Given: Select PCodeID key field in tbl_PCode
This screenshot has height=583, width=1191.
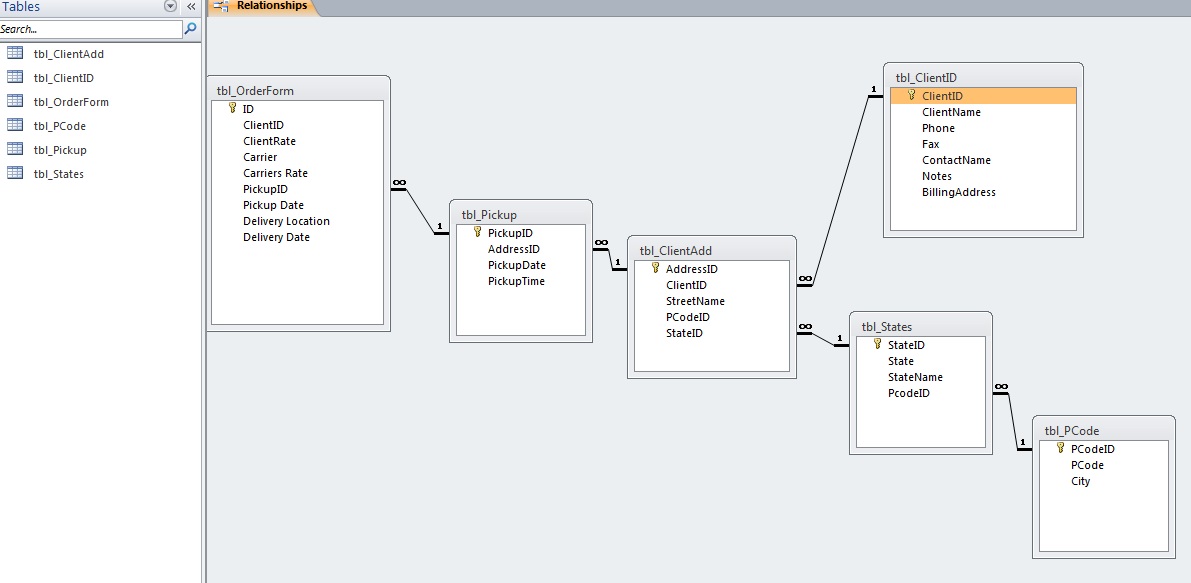Looking at the screenshot, I should click(1104, 449).
